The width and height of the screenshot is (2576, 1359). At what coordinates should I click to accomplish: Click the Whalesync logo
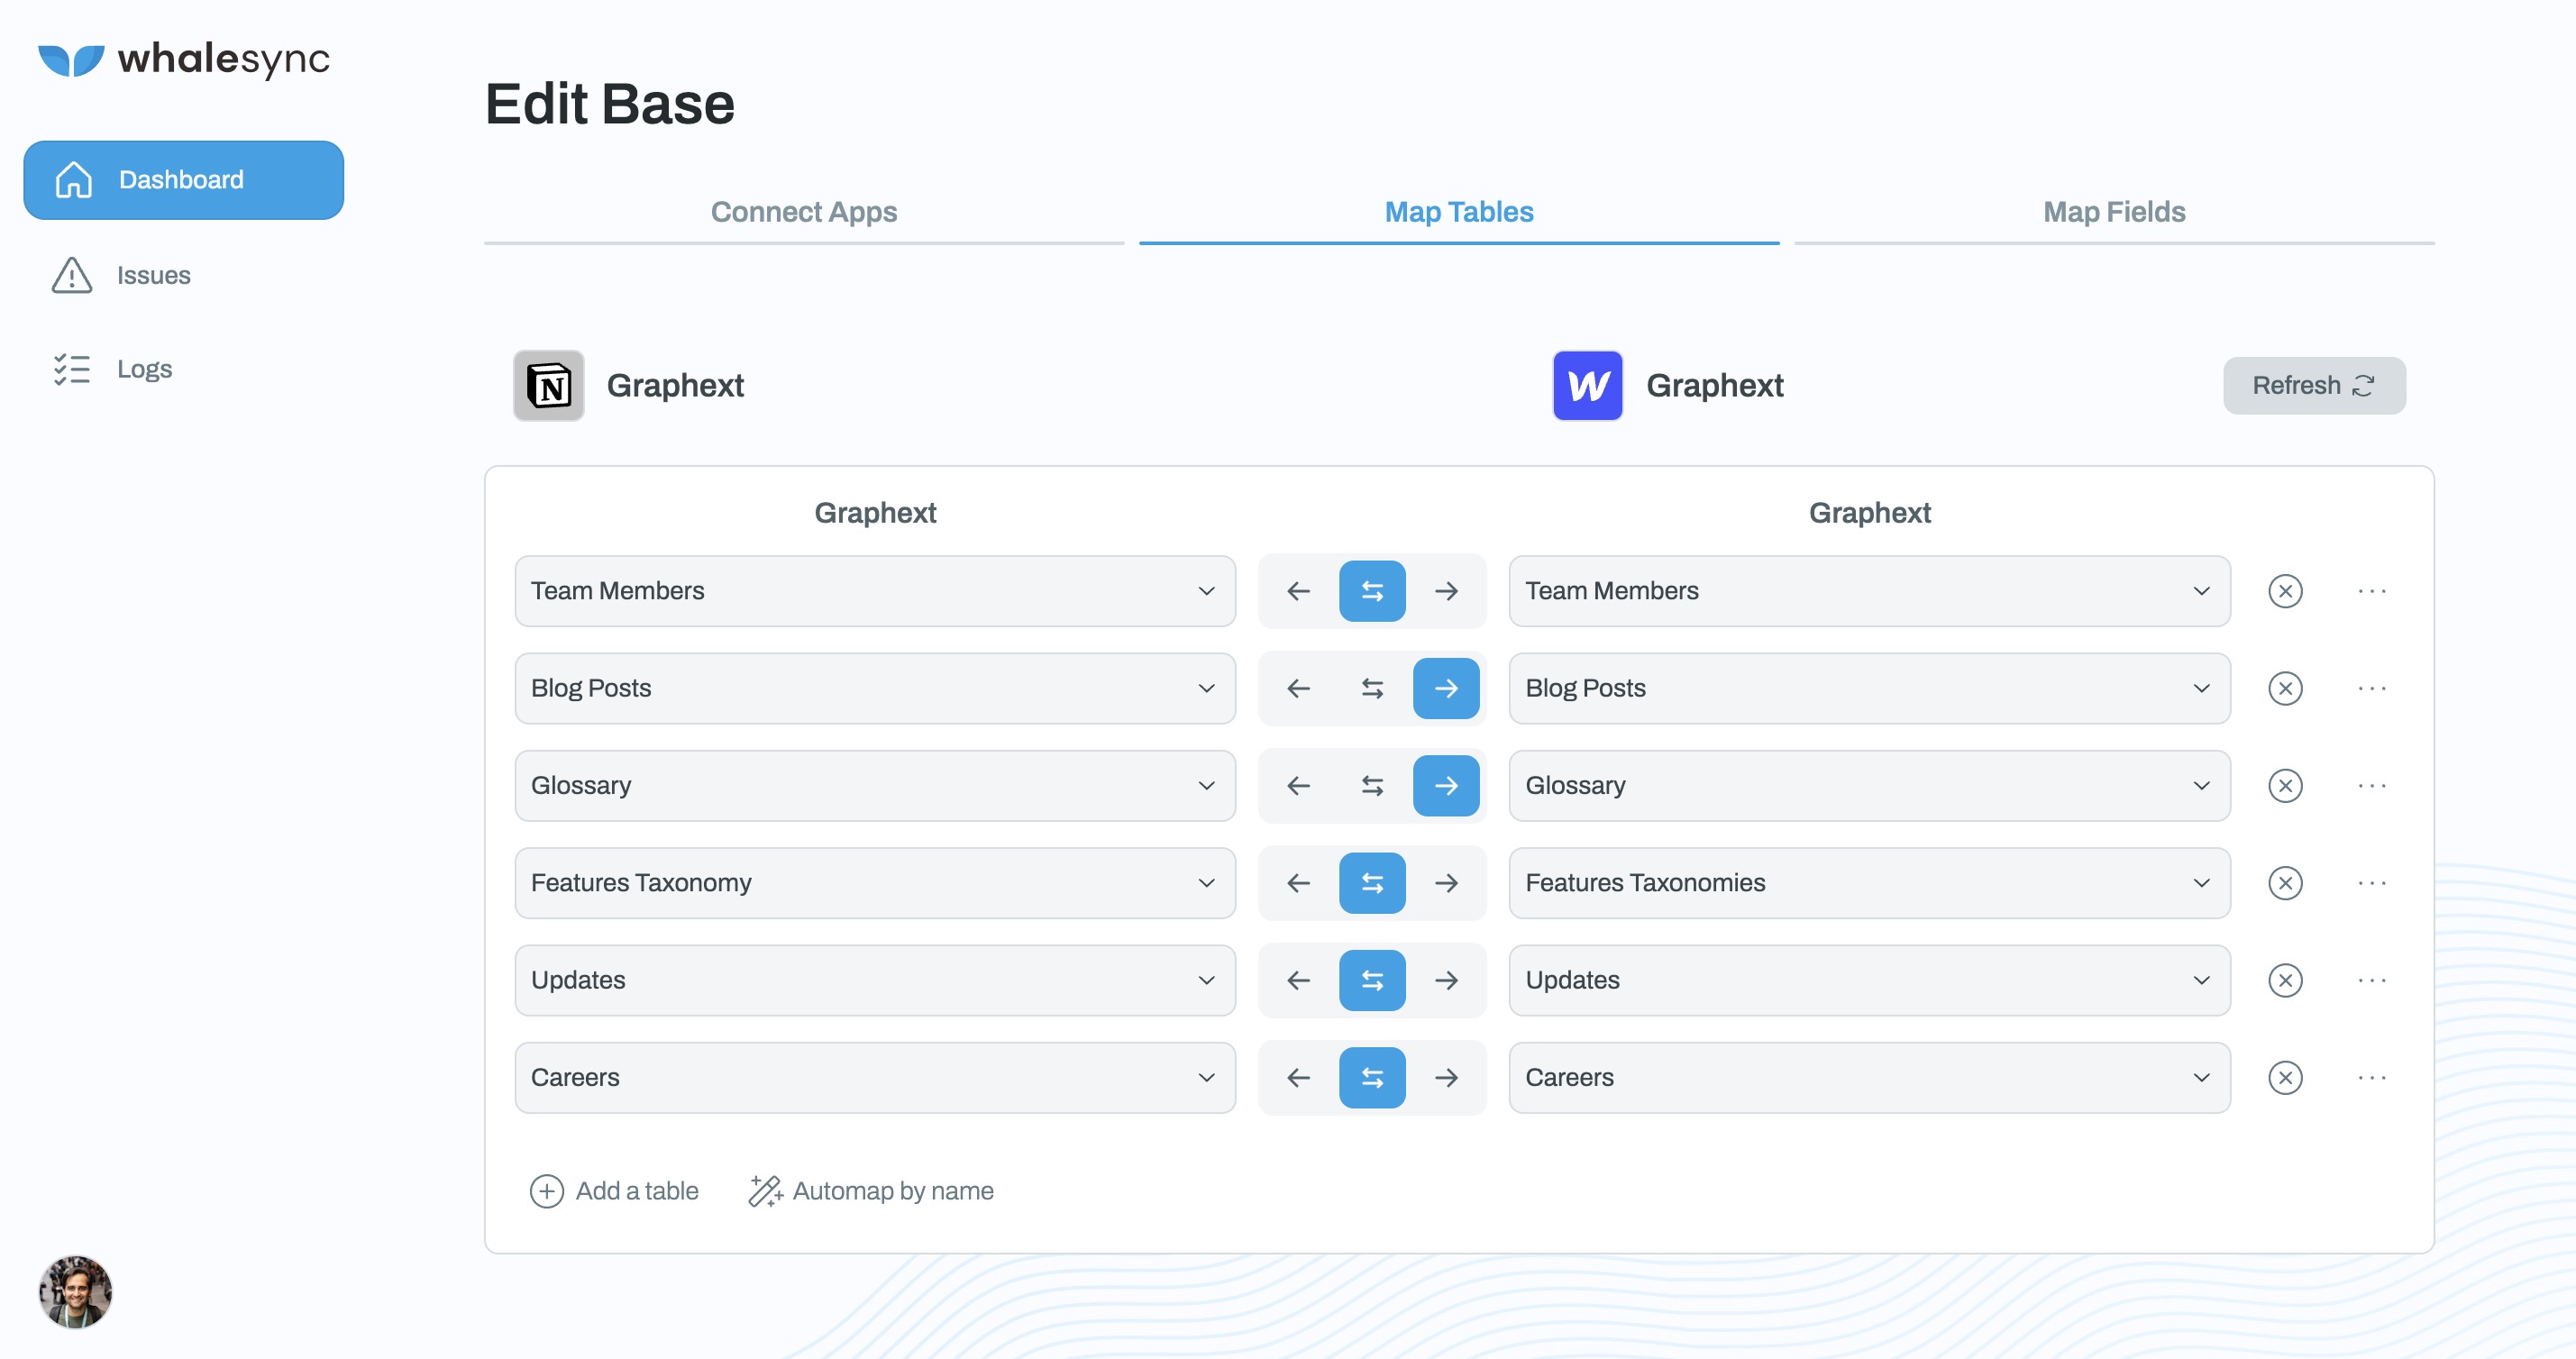(184, 59)
